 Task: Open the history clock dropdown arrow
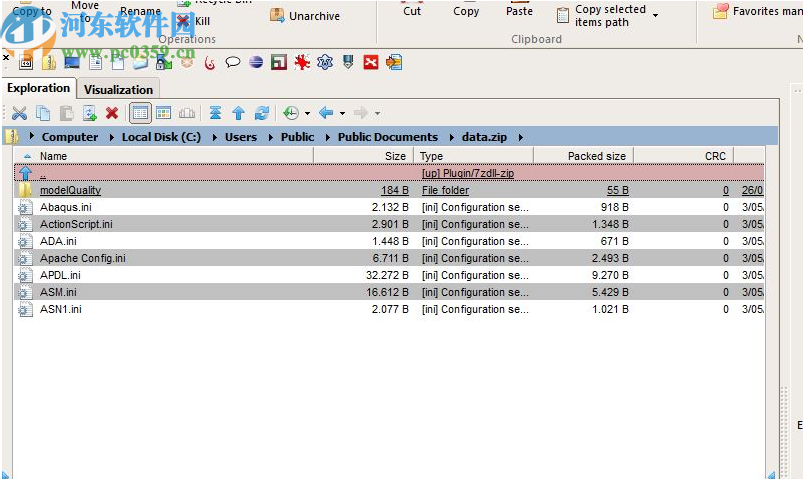[x=307, y=114]
